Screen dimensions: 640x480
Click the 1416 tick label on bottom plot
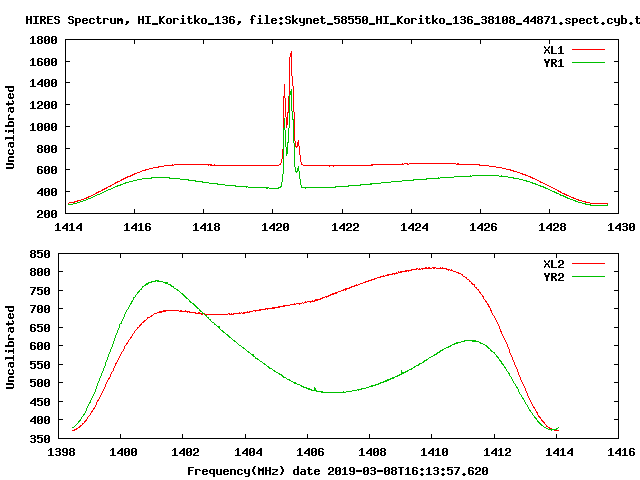(621, 452)
